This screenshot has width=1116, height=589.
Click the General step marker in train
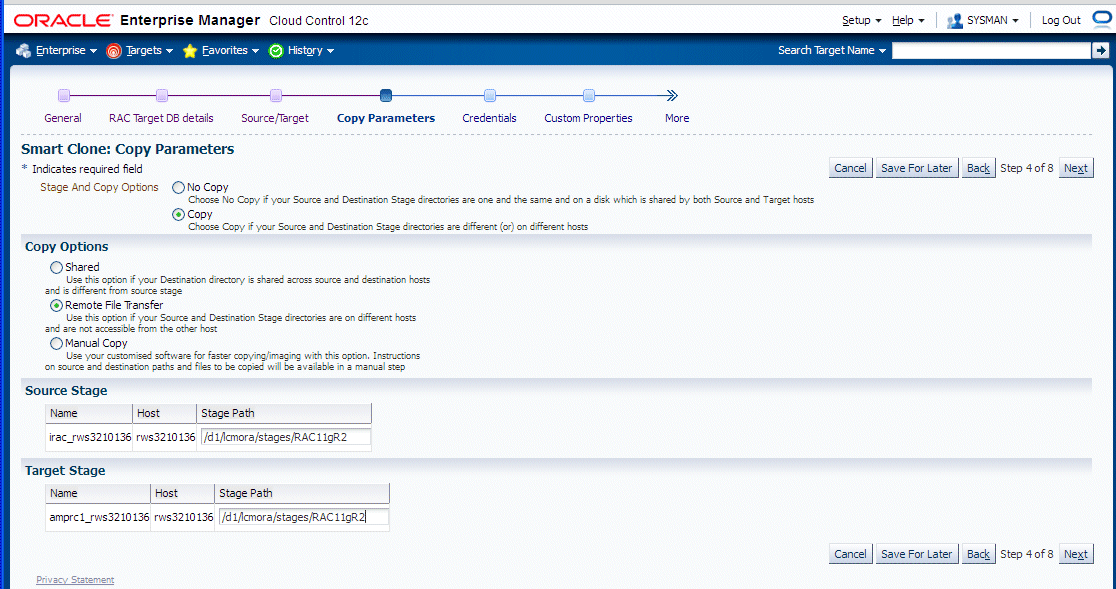click(x=64, y=95)
